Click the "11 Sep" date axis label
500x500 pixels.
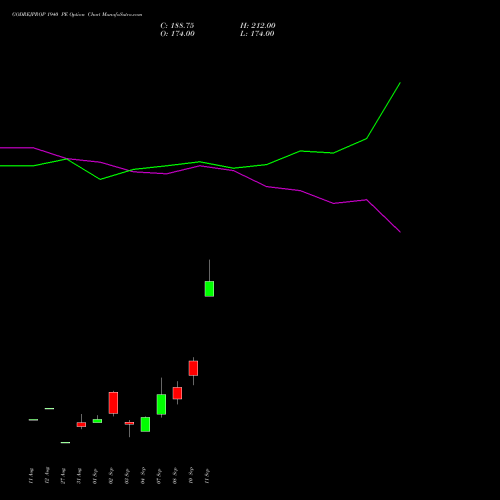click(x=207, y=476)
